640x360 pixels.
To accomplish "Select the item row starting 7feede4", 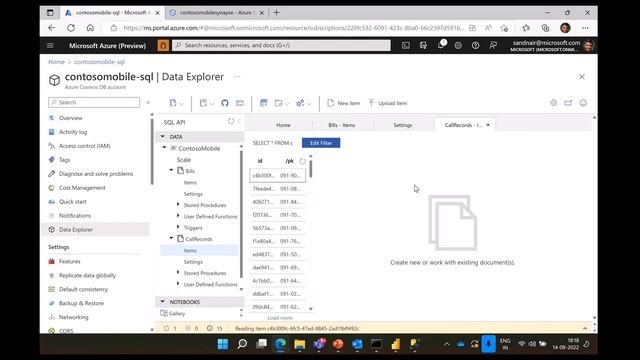I will click(278, 189).
